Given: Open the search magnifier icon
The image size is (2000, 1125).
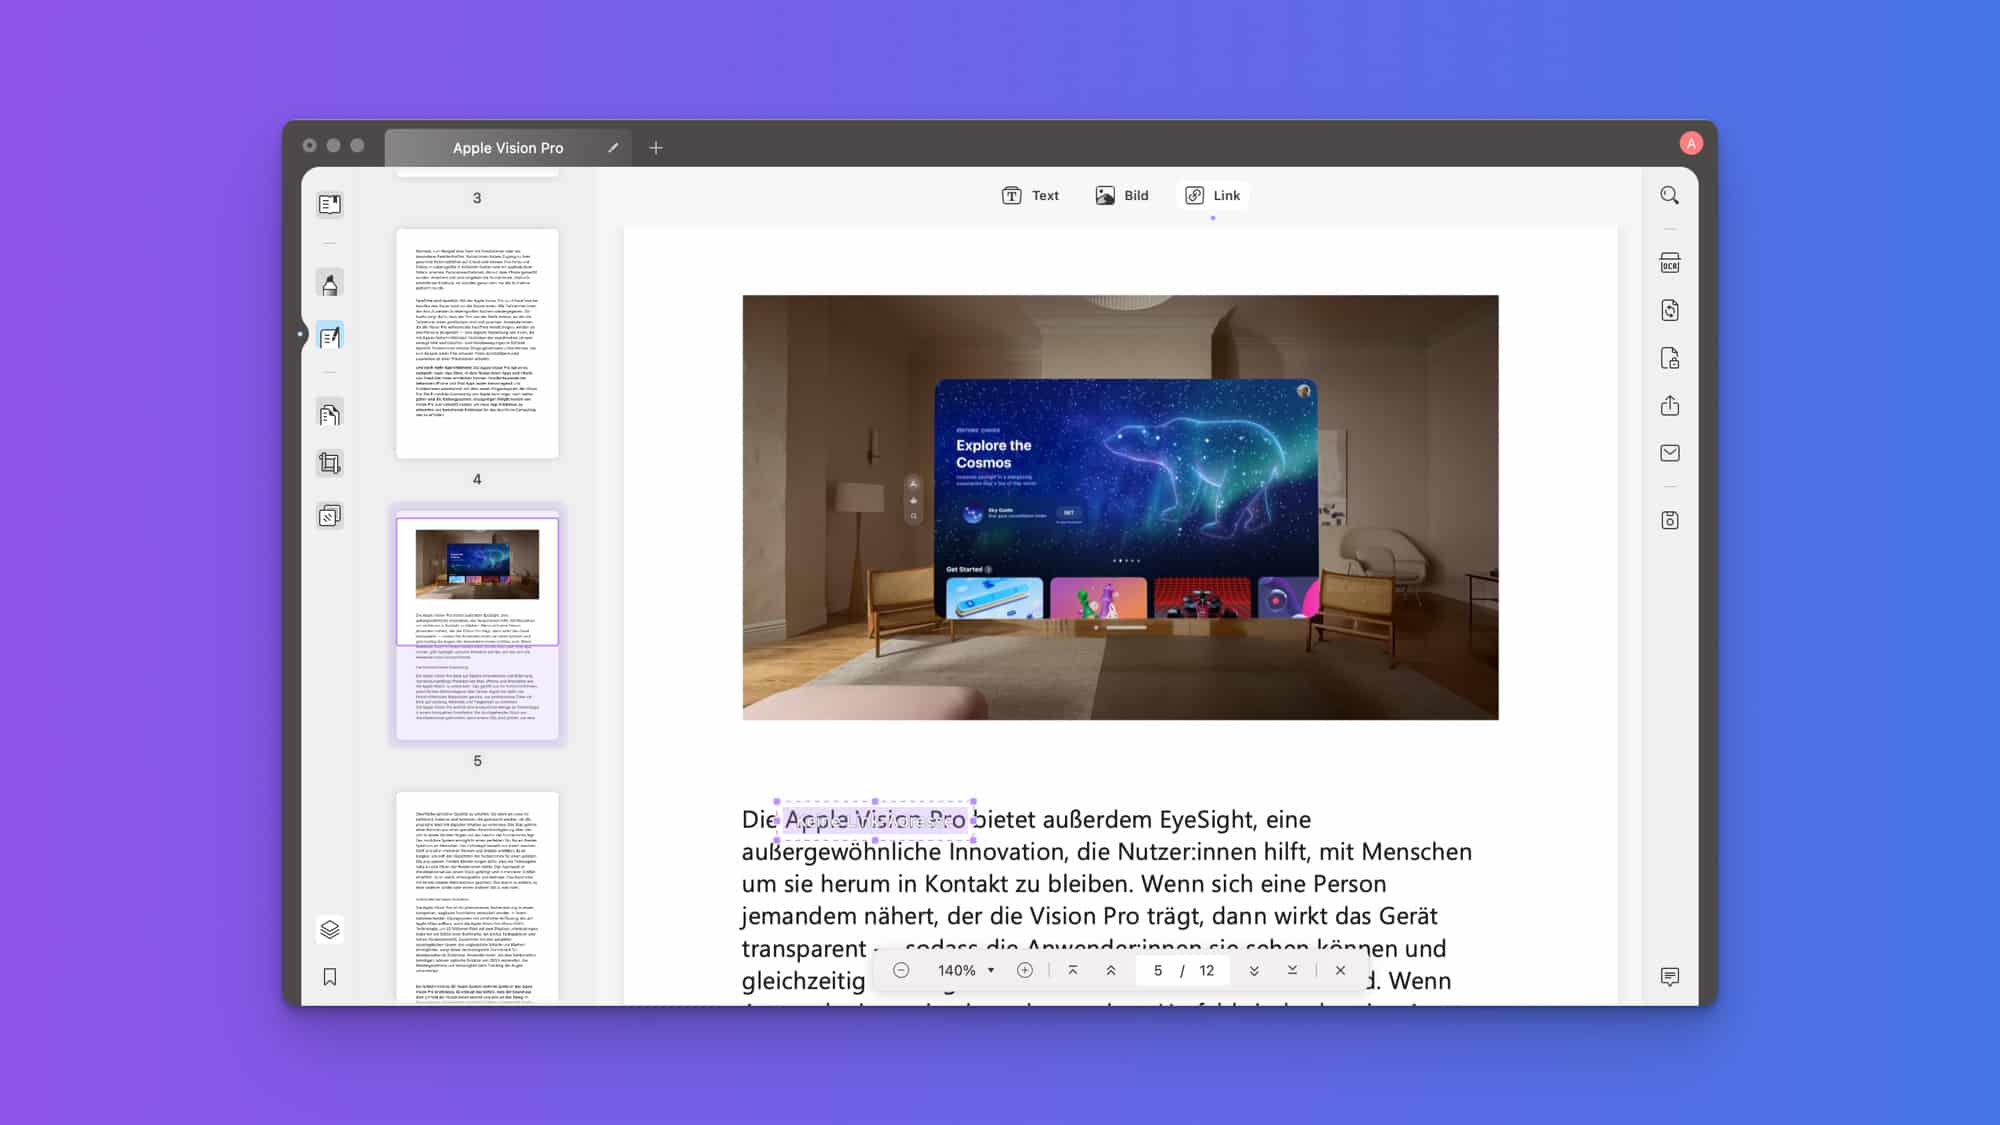Looking at the screenshot, I should (x=1669, y=195).
